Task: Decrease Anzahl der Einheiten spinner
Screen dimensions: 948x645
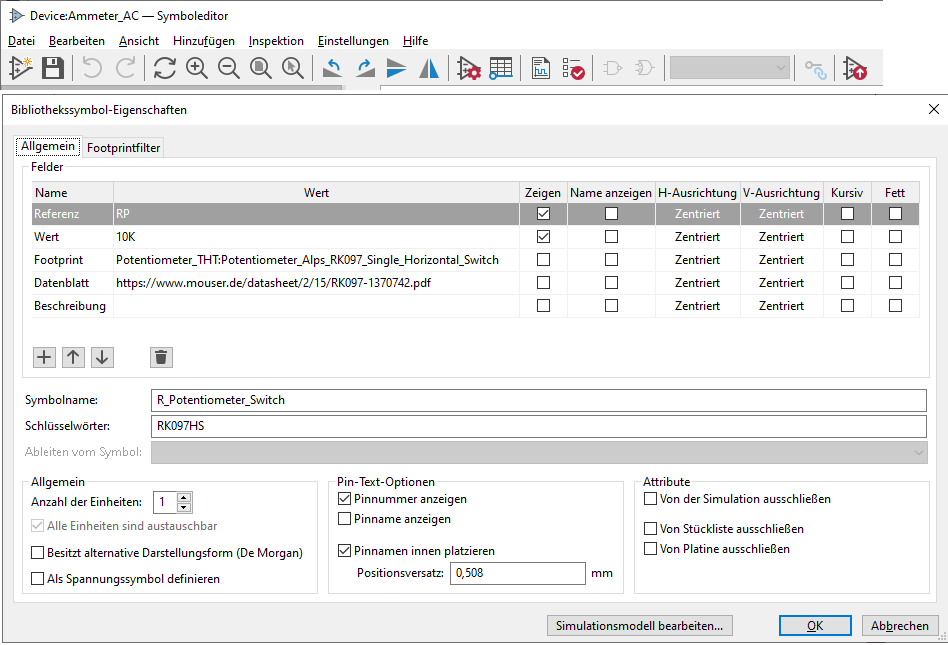Action: point(184,507)
